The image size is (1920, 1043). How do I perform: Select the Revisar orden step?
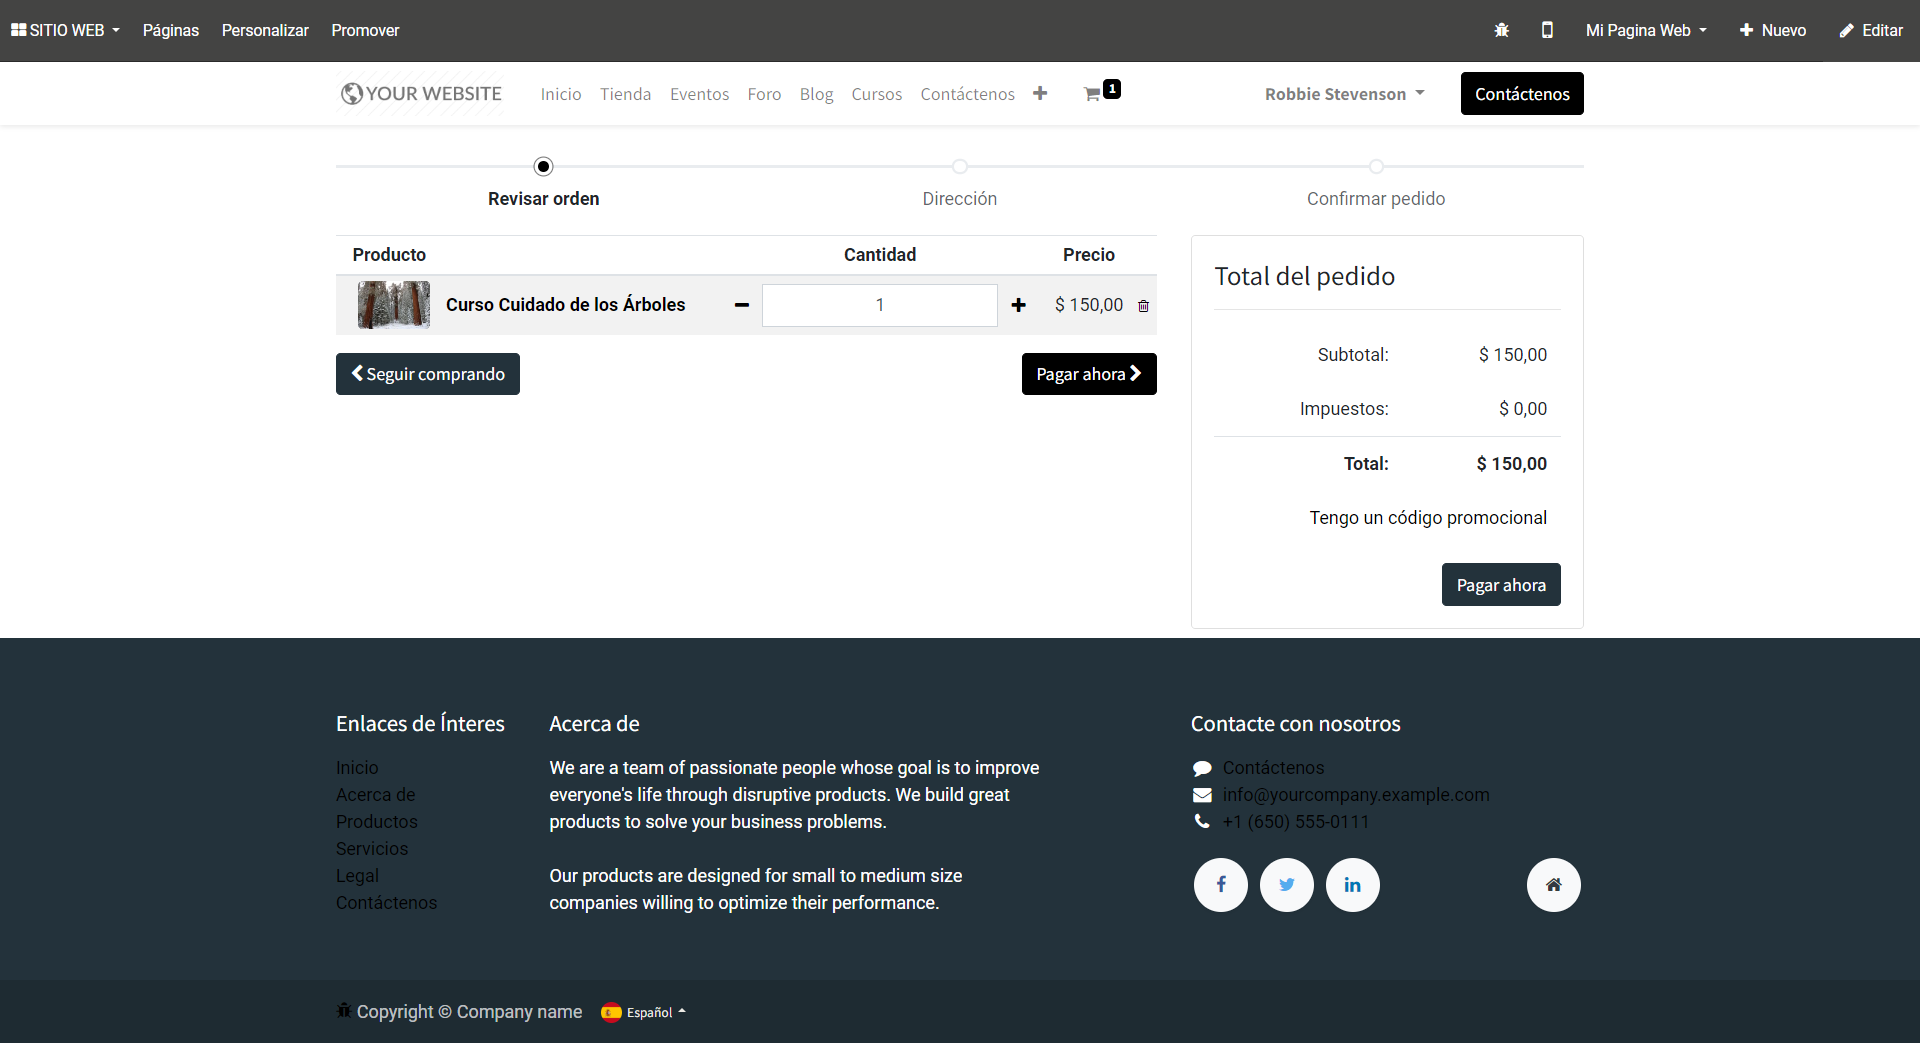click(x=543, y=167)
